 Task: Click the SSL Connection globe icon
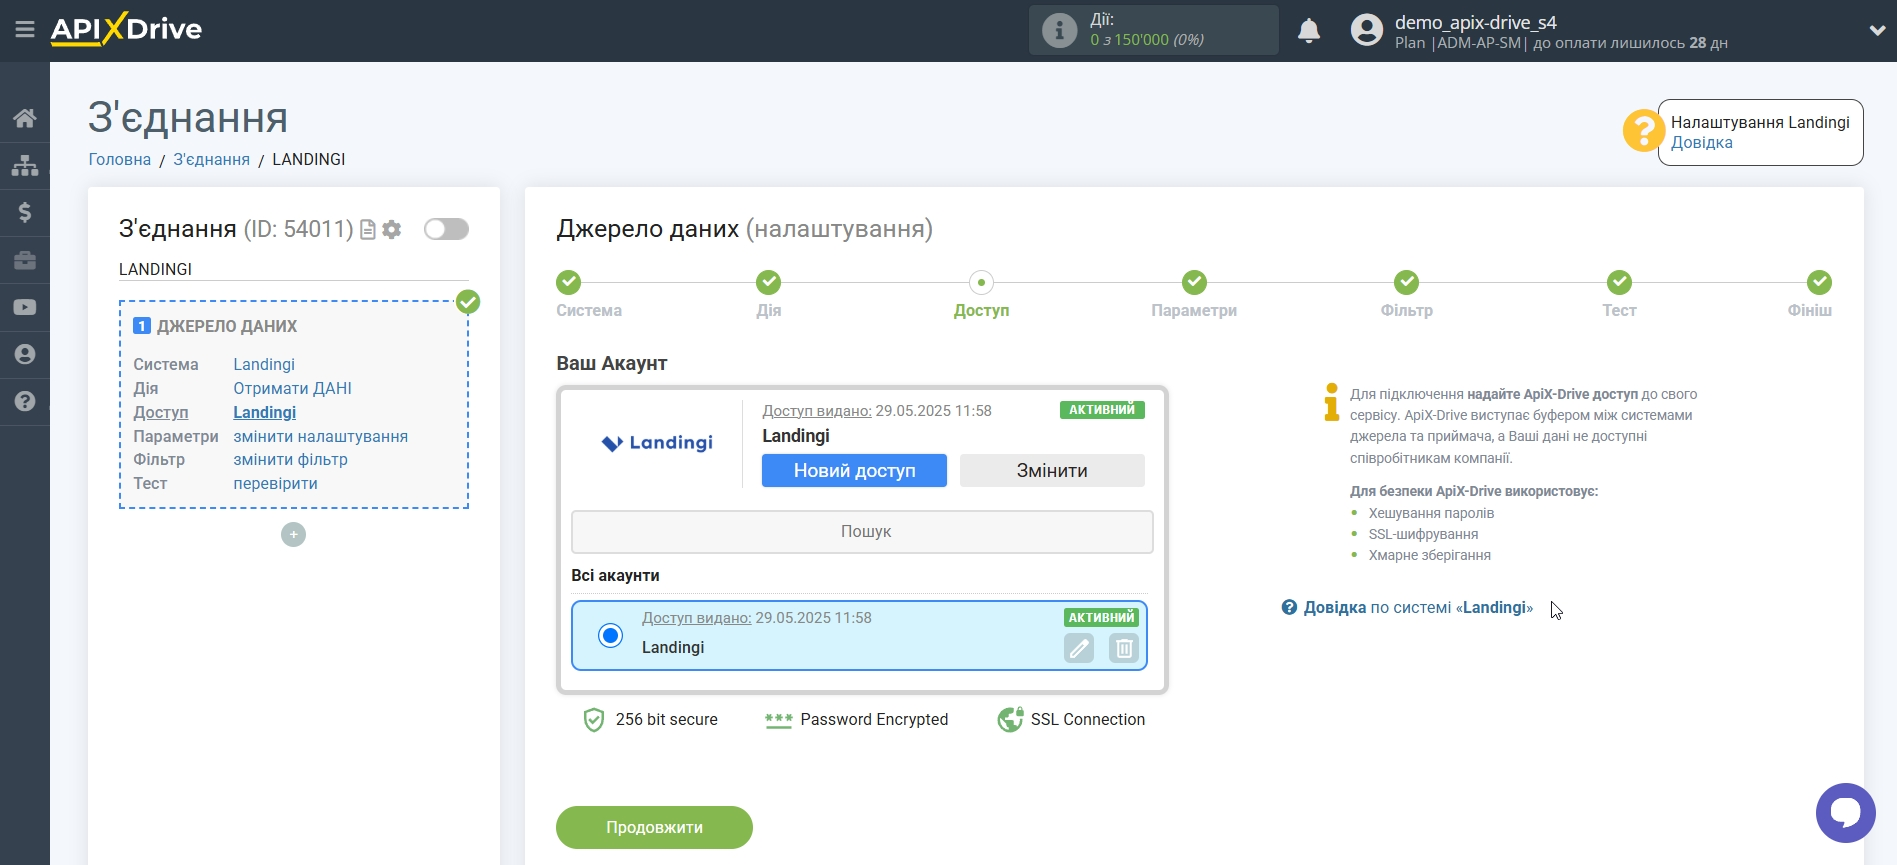click(1010, 720)
